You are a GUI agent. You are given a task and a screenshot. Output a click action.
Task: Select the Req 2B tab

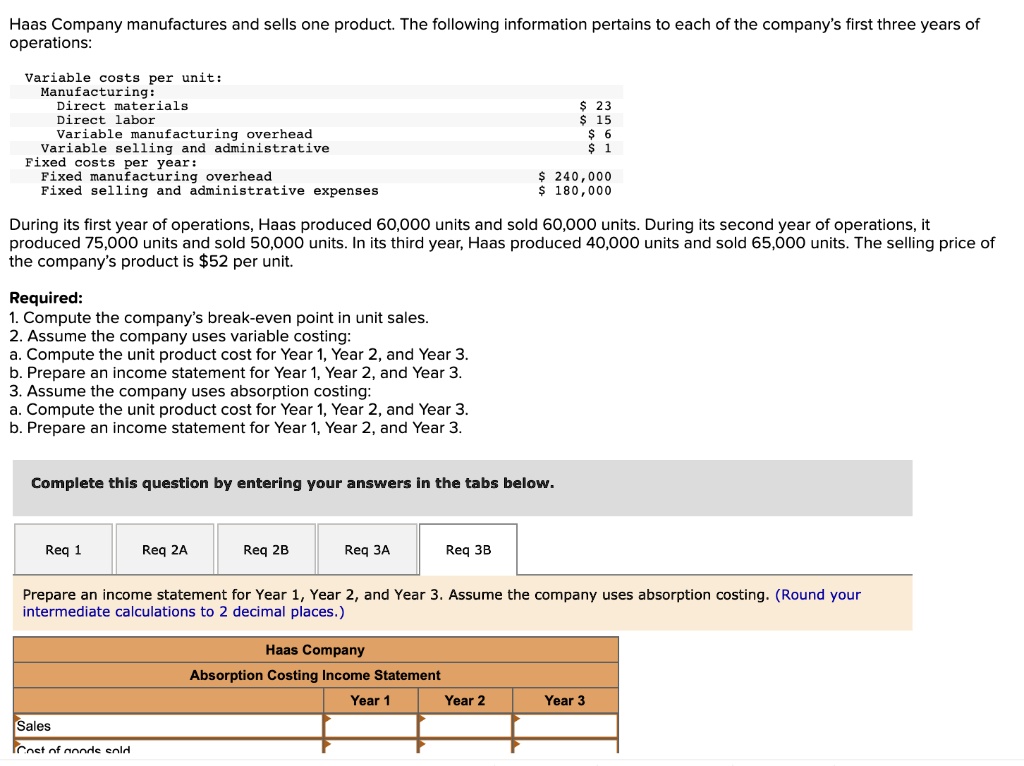coord(265,549)
